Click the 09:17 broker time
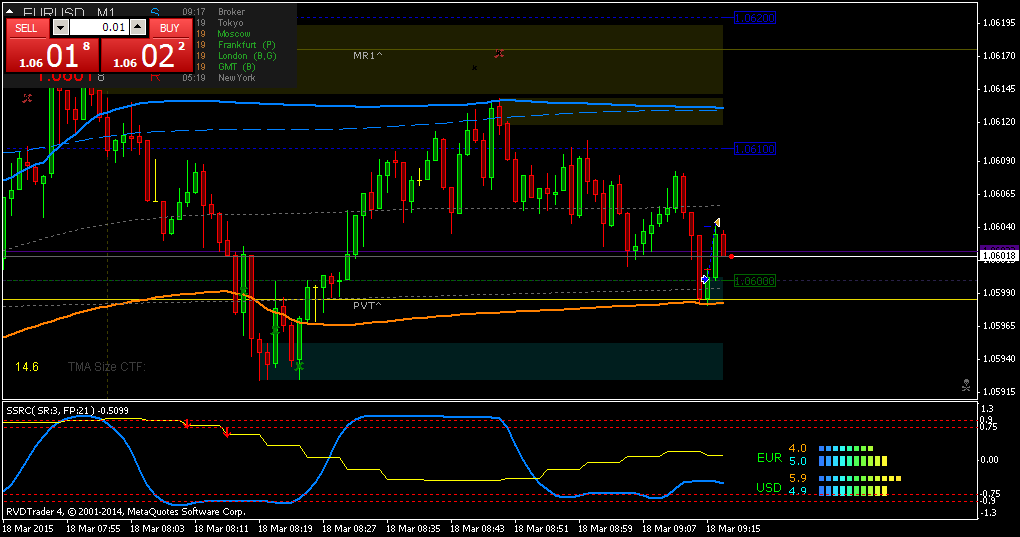Viewport: 1020px width, 537px height. [194, 12]
